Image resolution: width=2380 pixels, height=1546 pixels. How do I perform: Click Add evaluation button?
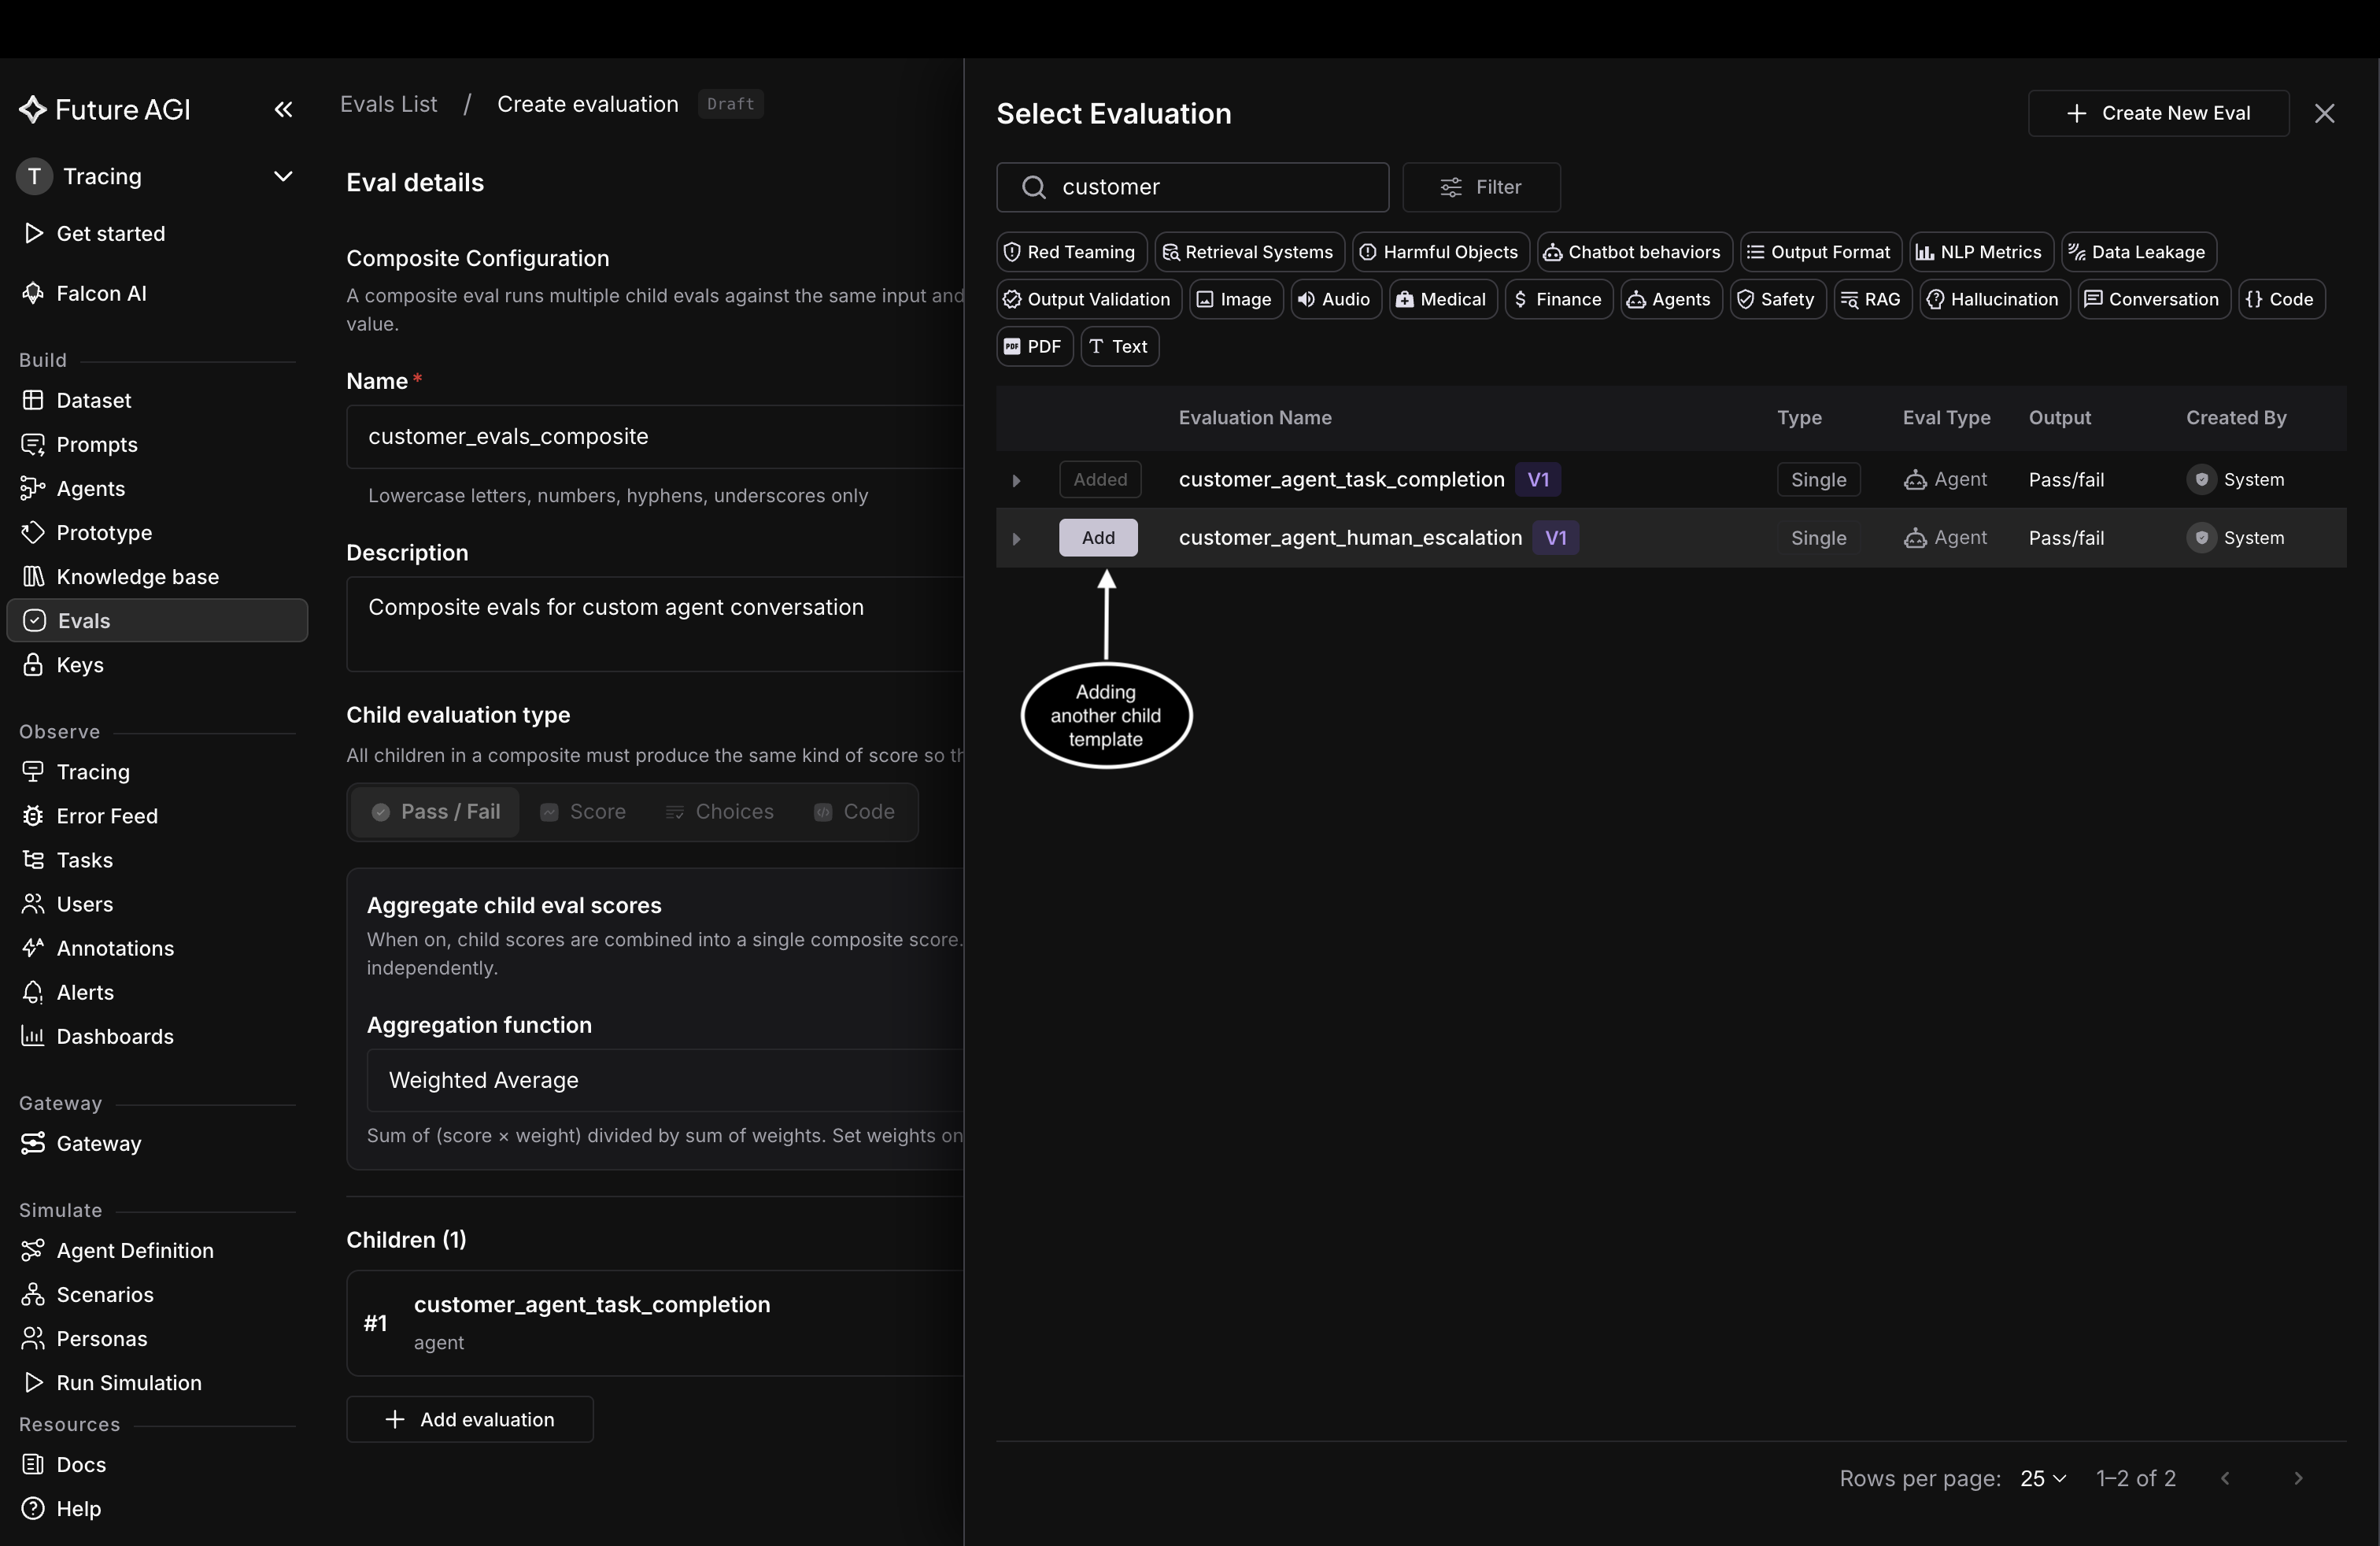click(469, 1418)
